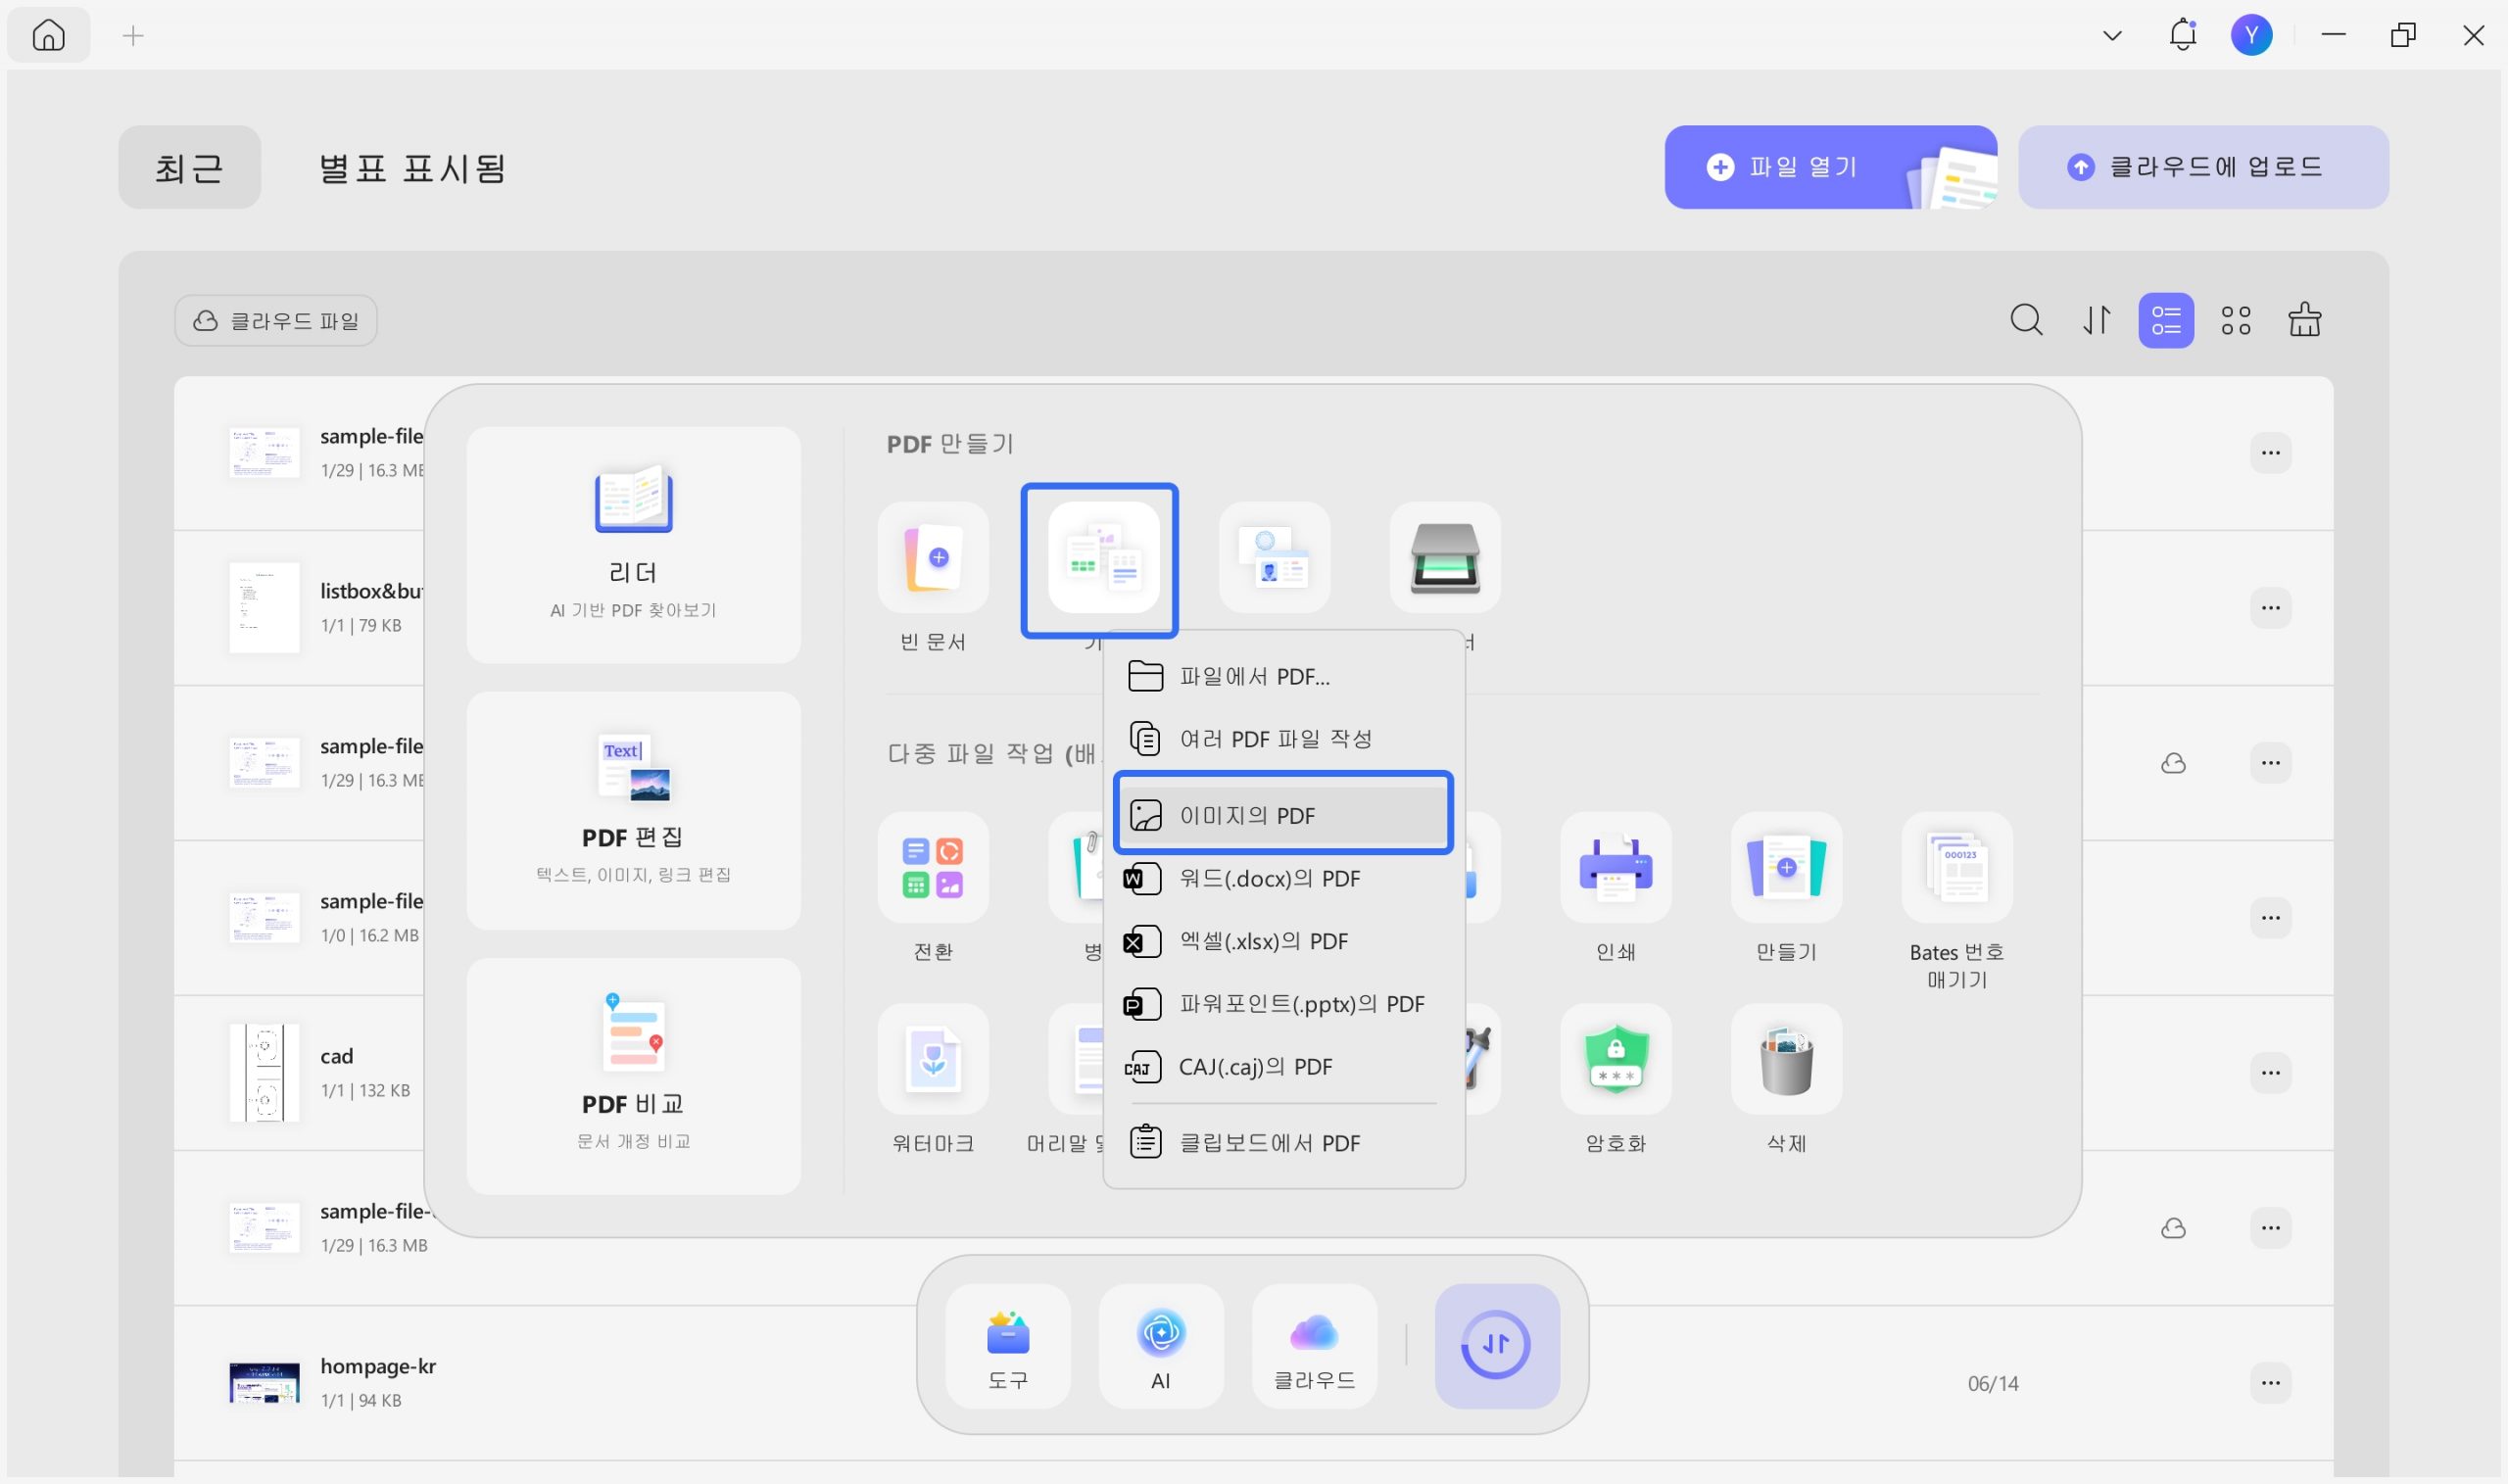2508x1484 pixels.
Task: Open the listbox&bu file thumbnail
Action: point(264,608)
